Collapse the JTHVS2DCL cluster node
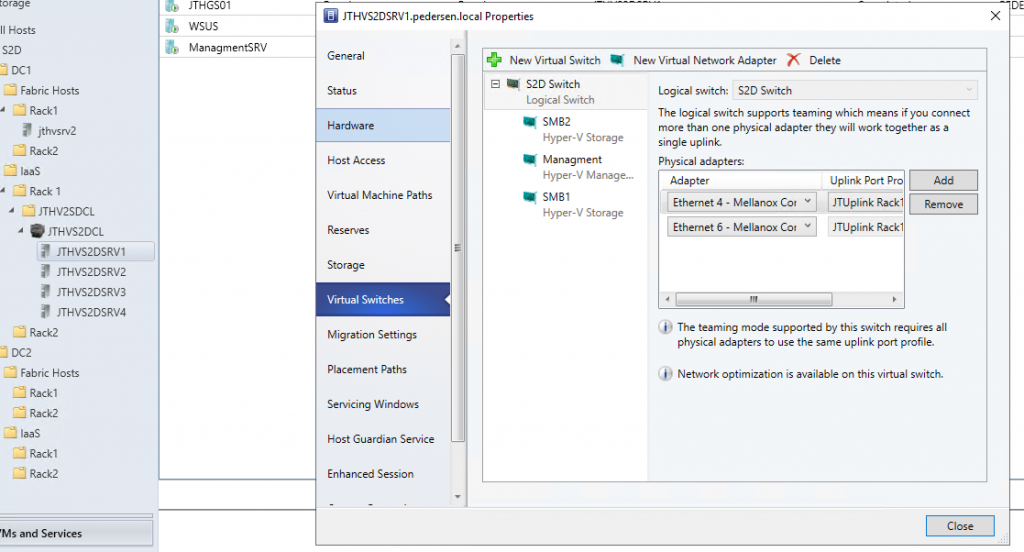 tap(21, 231)
